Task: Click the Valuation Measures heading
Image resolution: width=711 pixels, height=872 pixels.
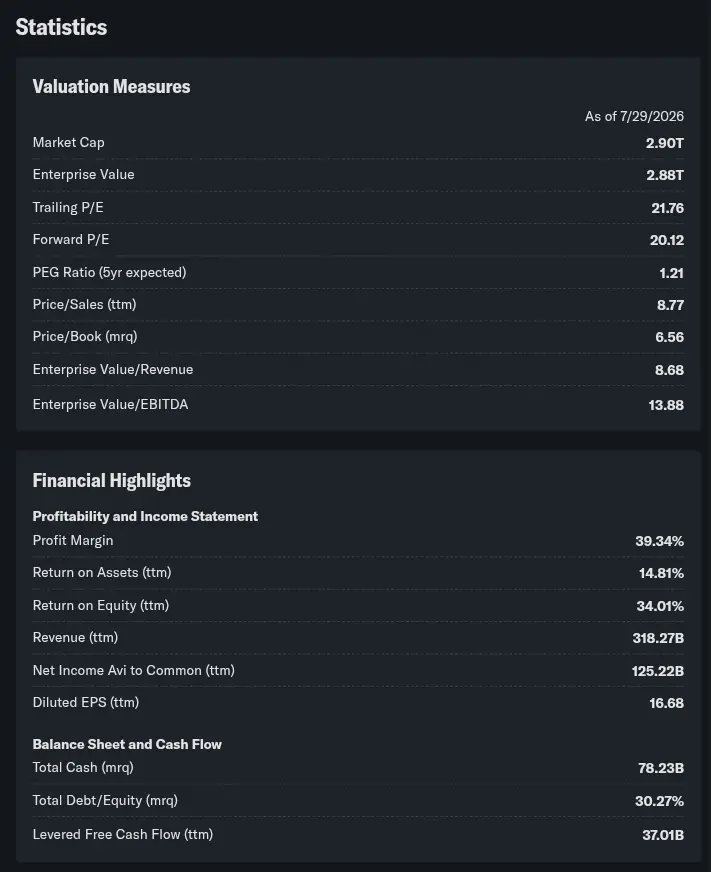Action: coord(111,87)
